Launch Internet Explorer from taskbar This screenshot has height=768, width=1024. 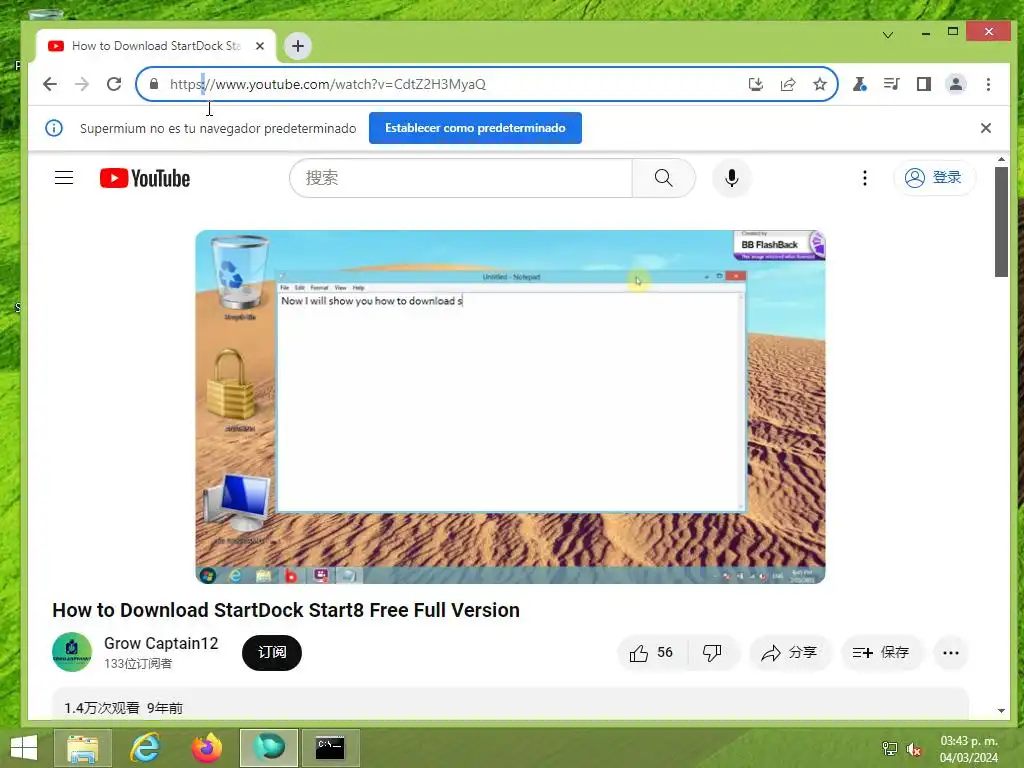(x=145, y=748)
